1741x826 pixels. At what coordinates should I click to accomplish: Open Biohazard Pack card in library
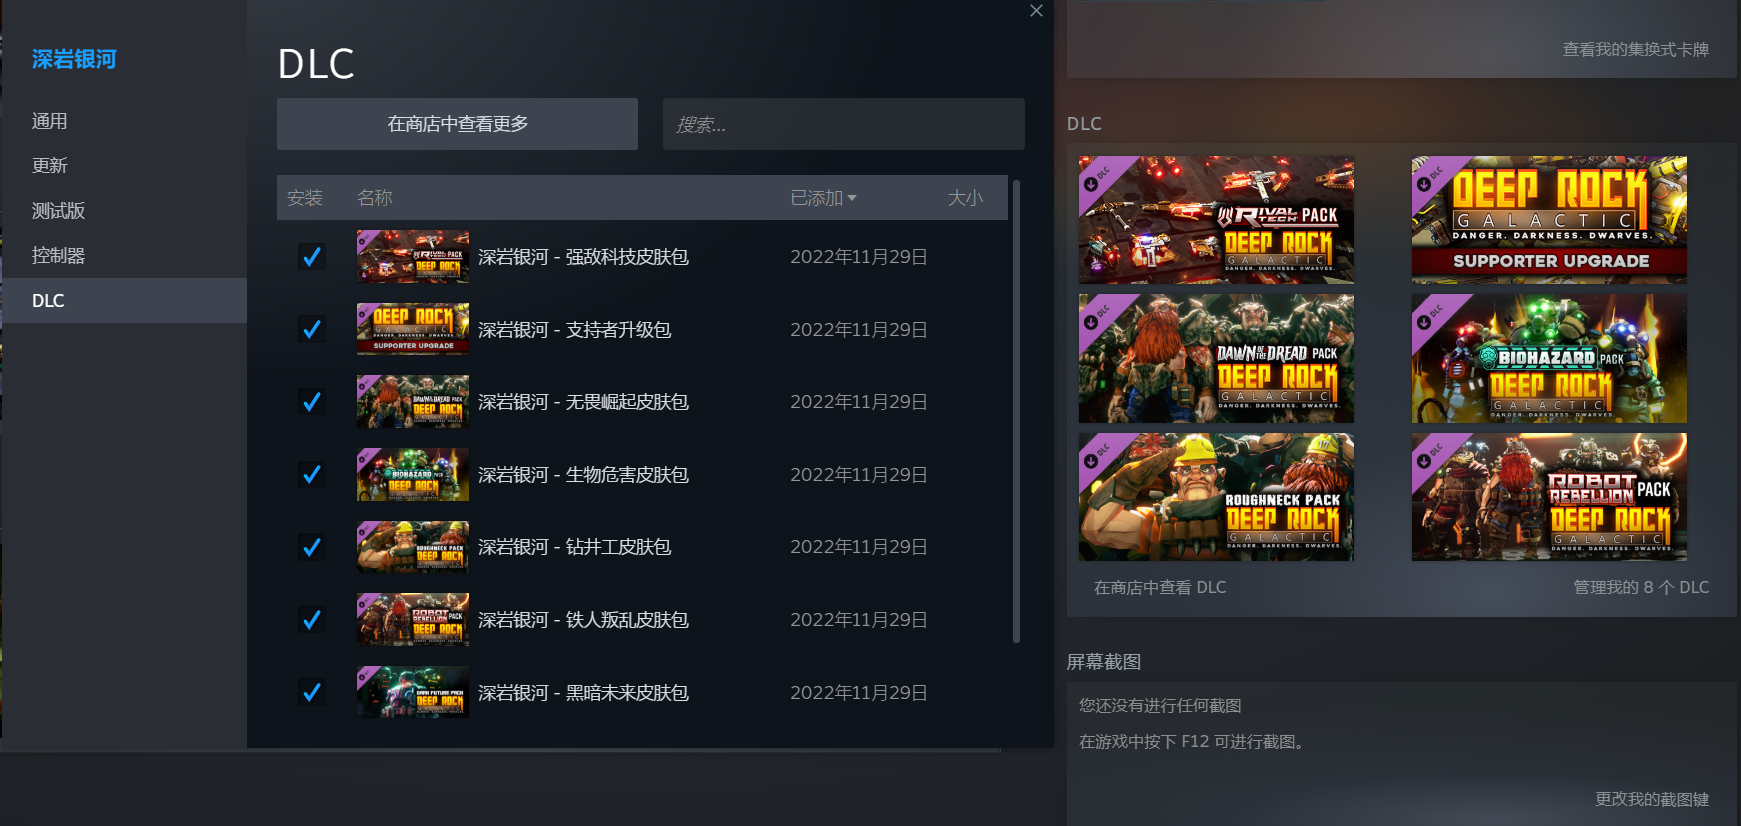pyautogui.click(x=1549, y=359)
